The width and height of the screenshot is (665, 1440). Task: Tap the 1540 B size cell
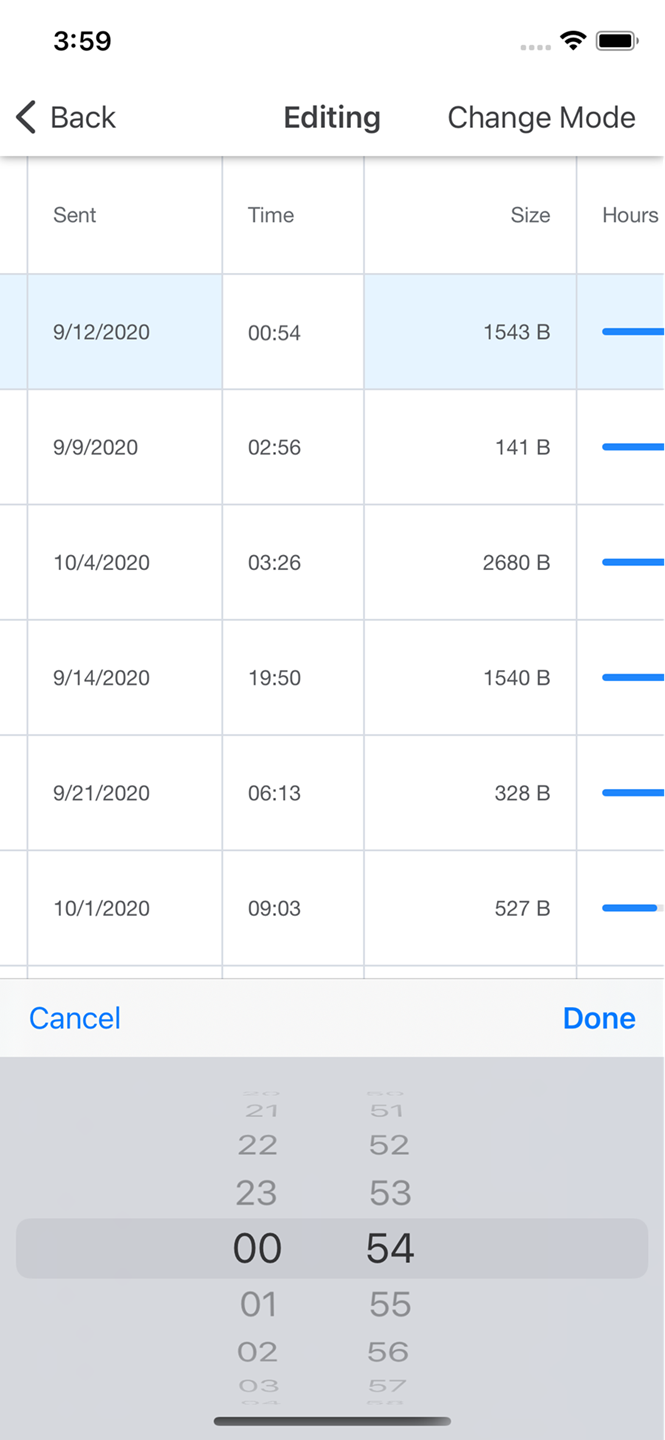click(x=516, y=678)
